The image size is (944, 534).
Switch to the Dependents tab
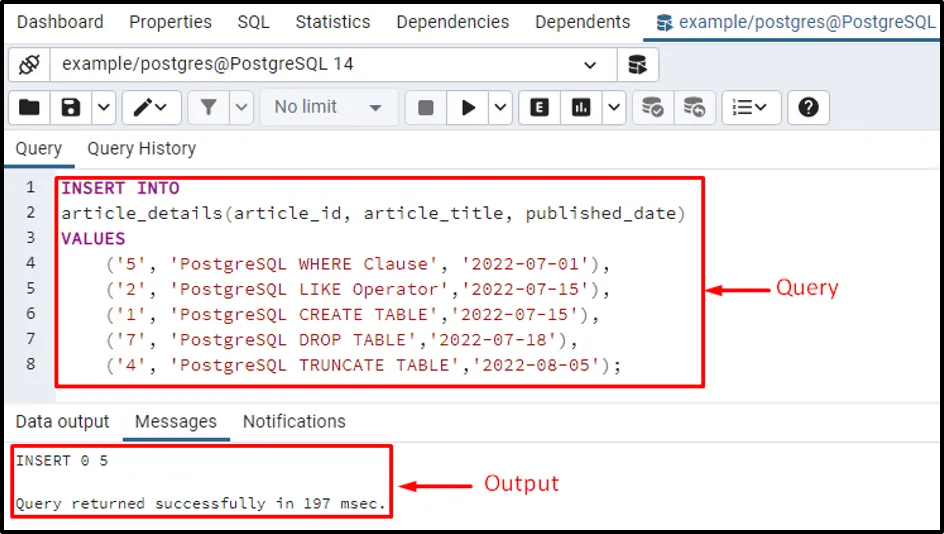[583, 22]
